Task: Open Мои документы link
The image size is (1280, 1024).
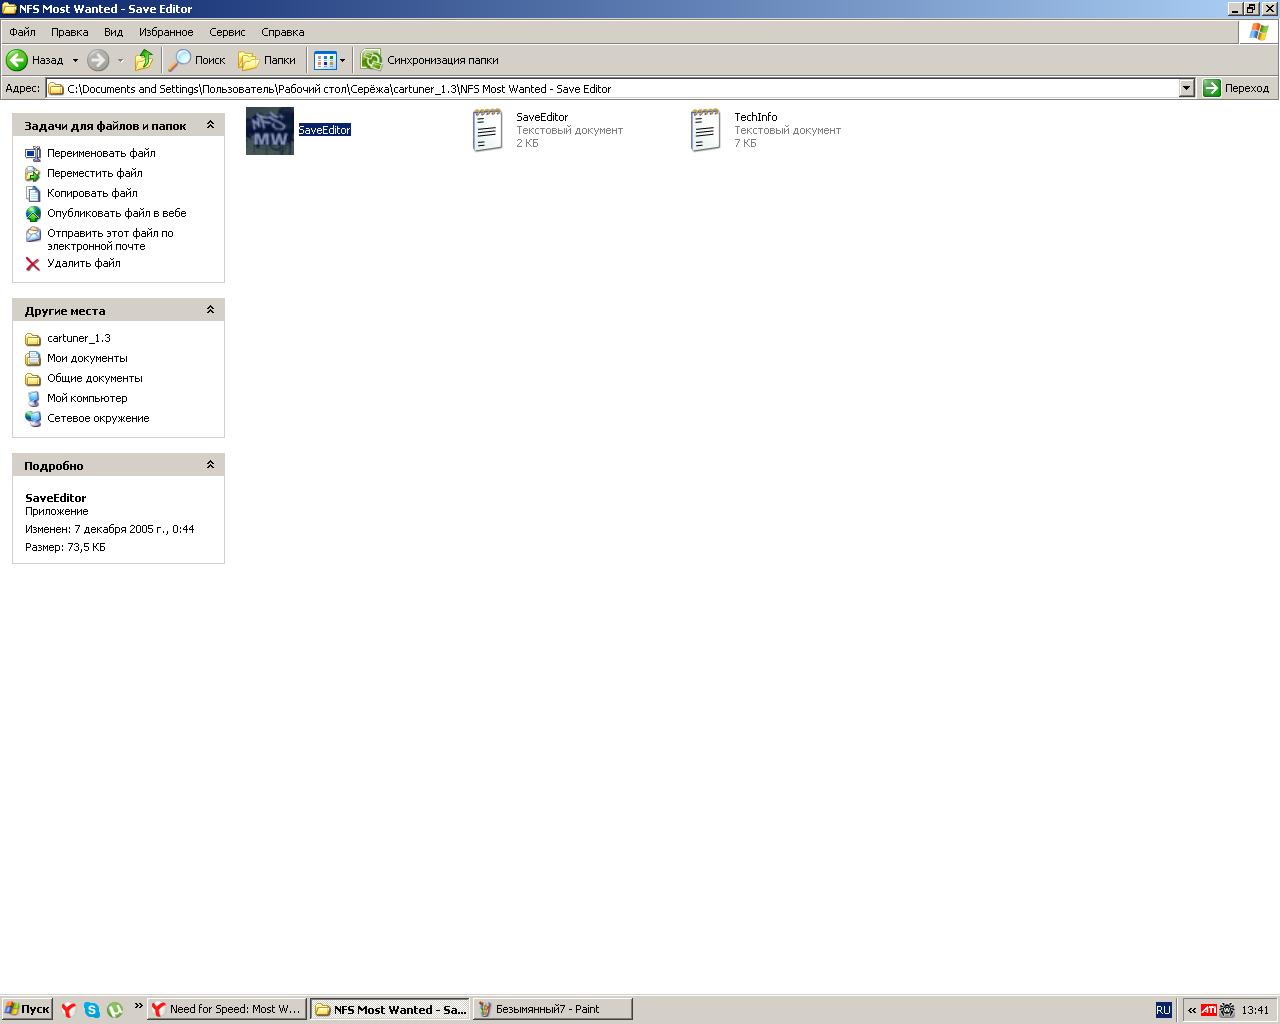Action: pyautogui.click(x=87, y=358)
